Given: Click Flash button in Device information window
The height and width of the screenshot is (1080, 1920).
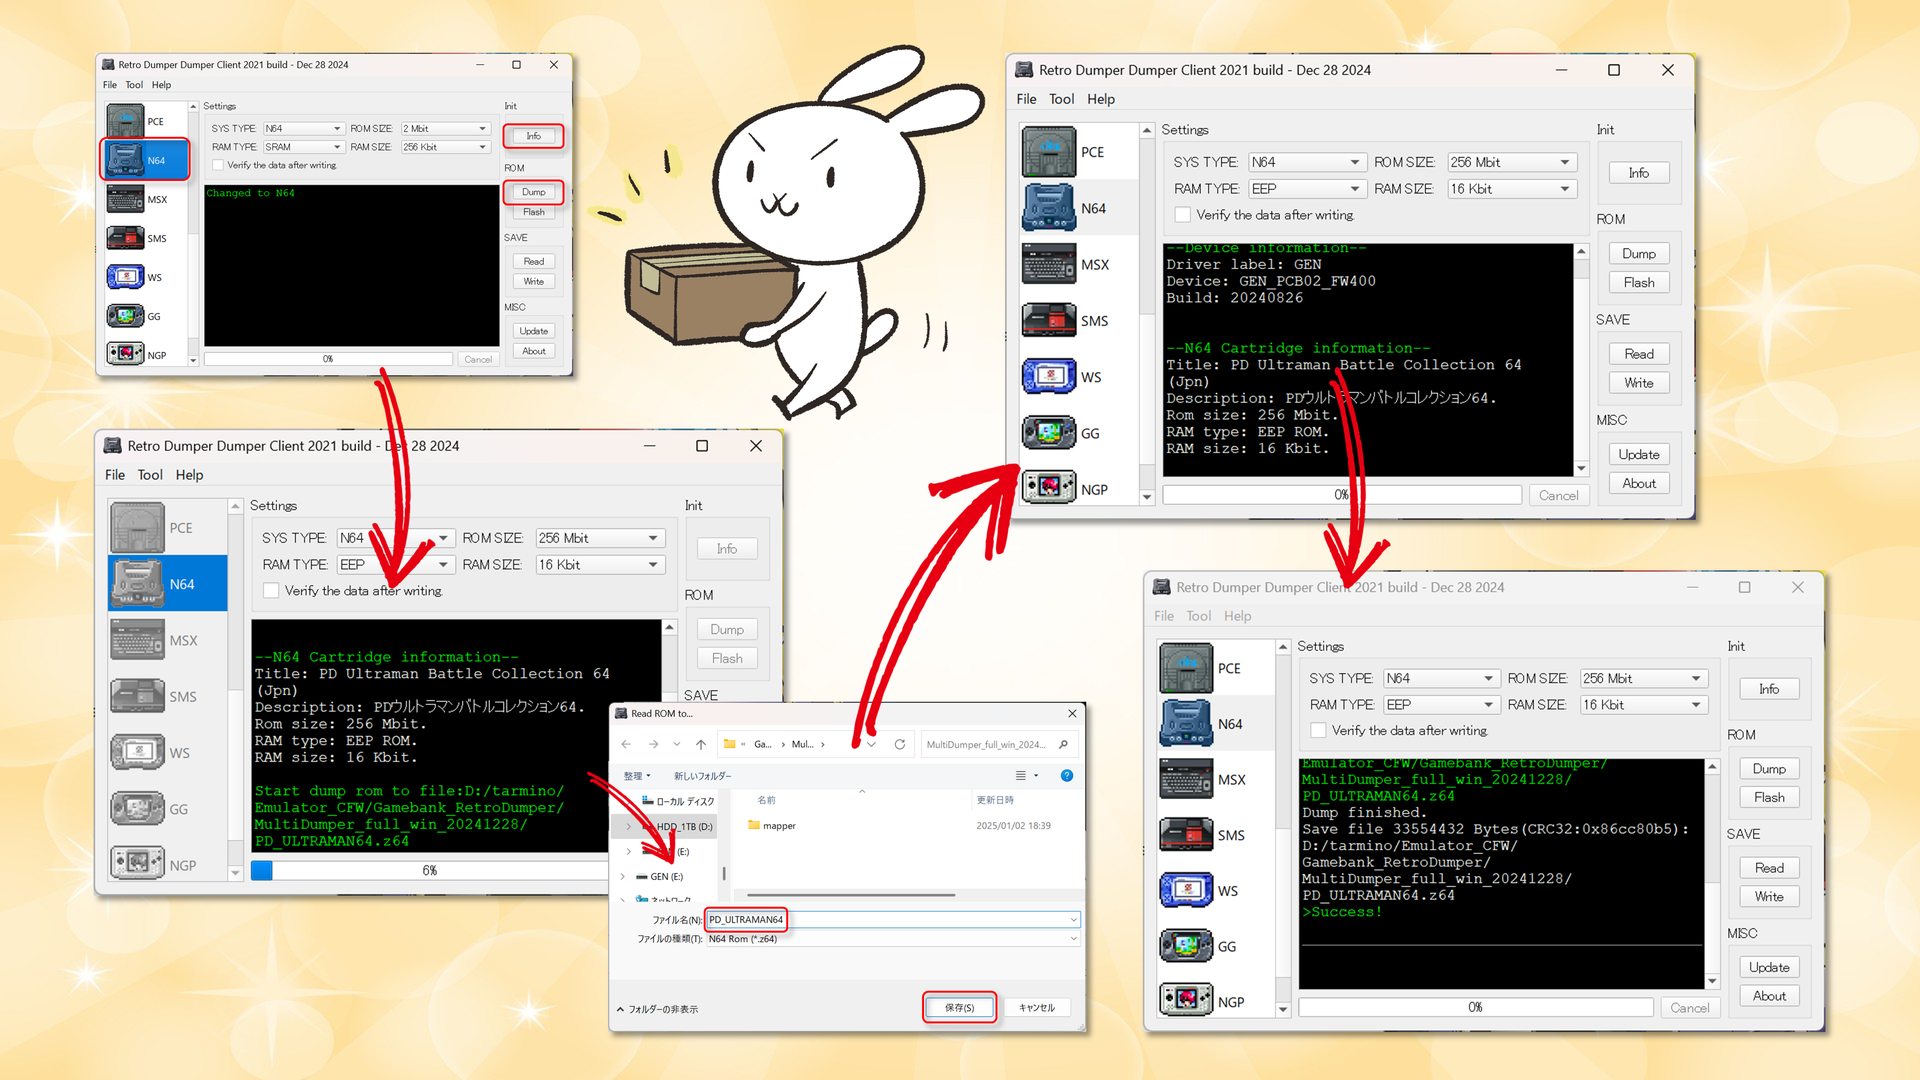Looking at the screenshot, I should 1639,283.
